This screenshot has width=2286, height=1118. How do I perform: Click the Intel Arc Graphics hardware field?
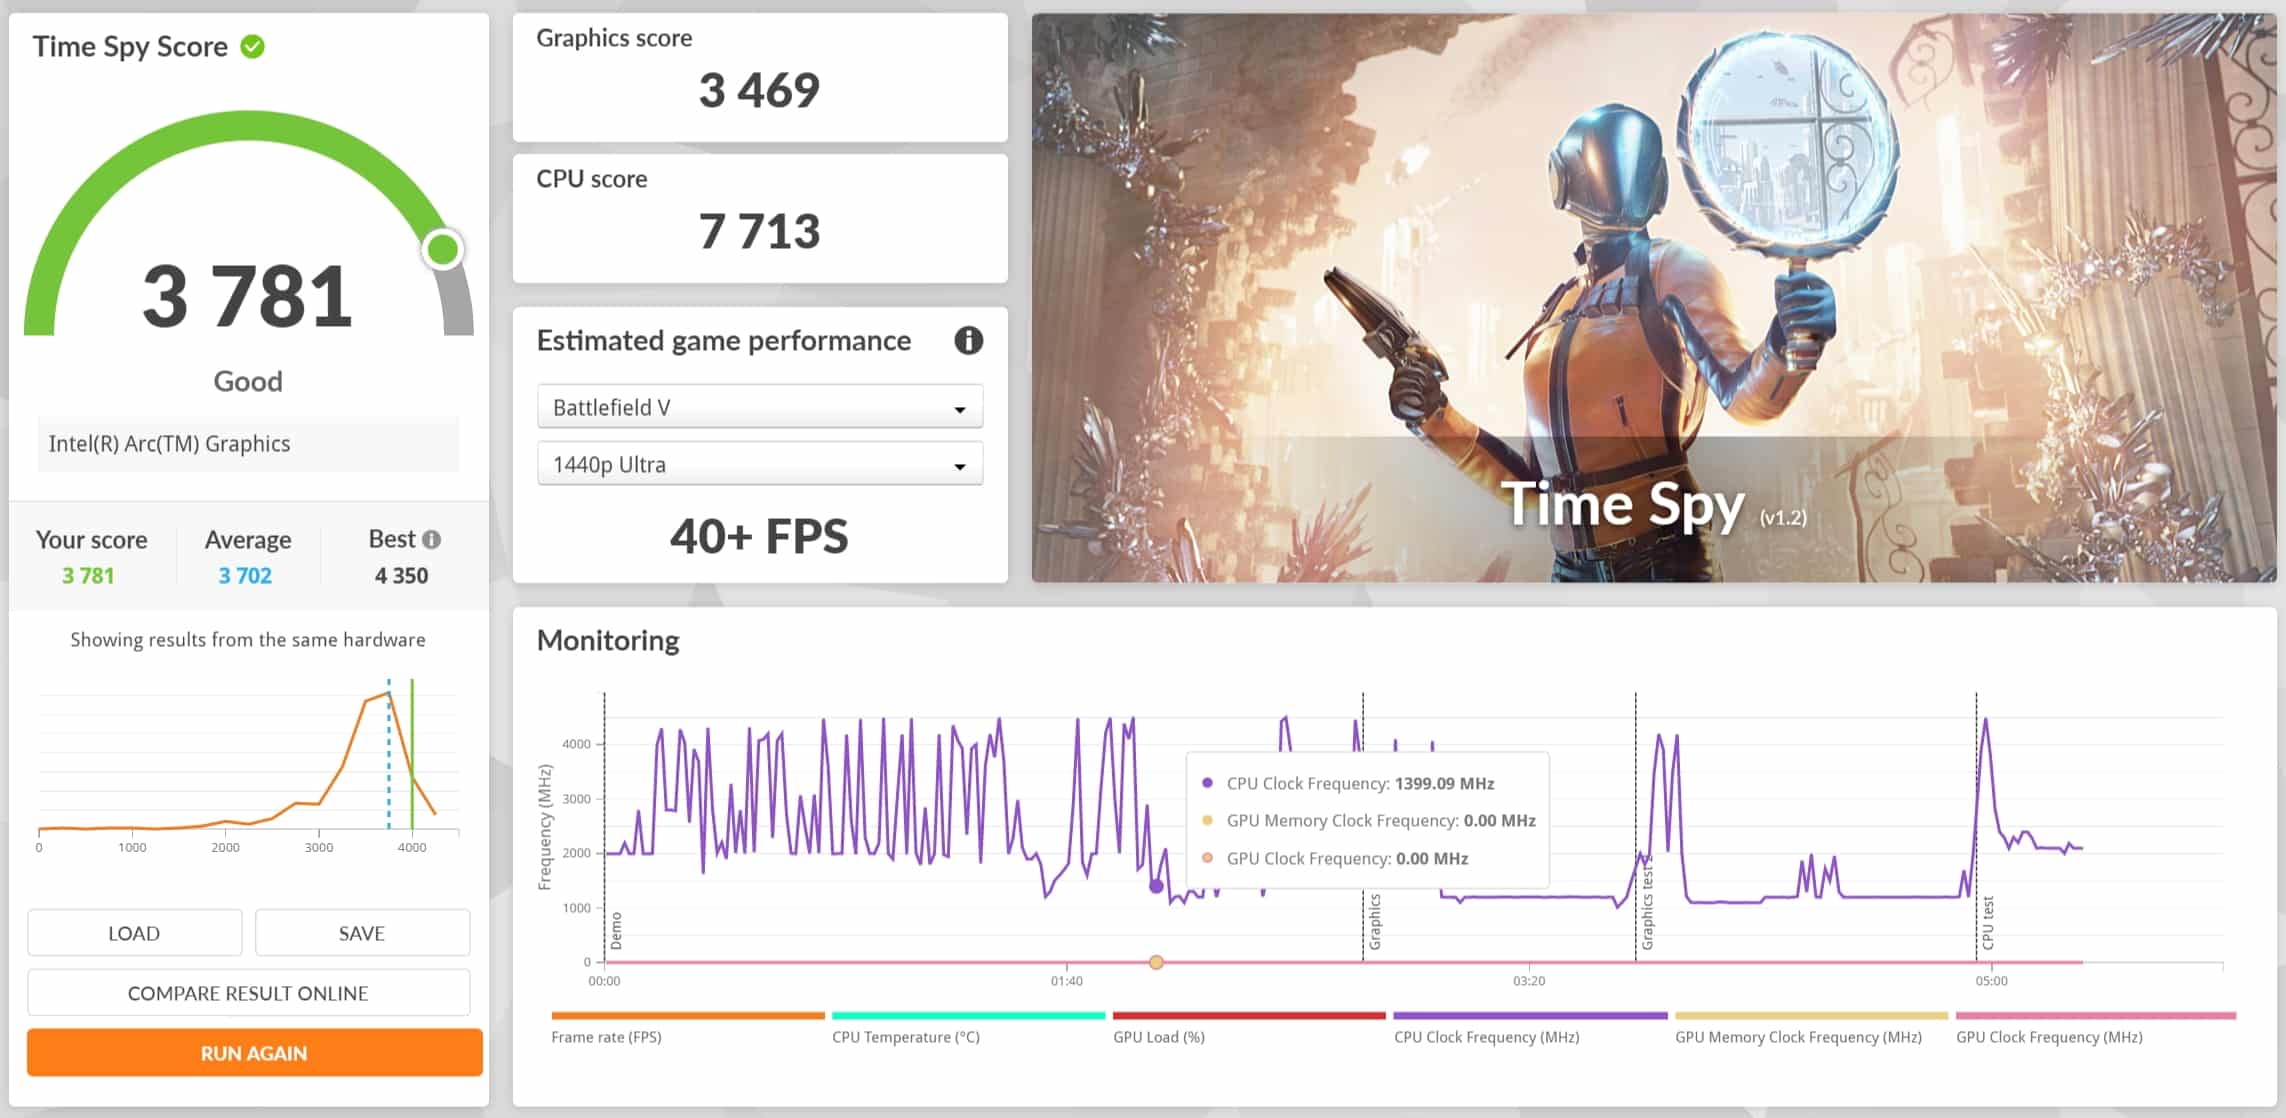[248, 444]
